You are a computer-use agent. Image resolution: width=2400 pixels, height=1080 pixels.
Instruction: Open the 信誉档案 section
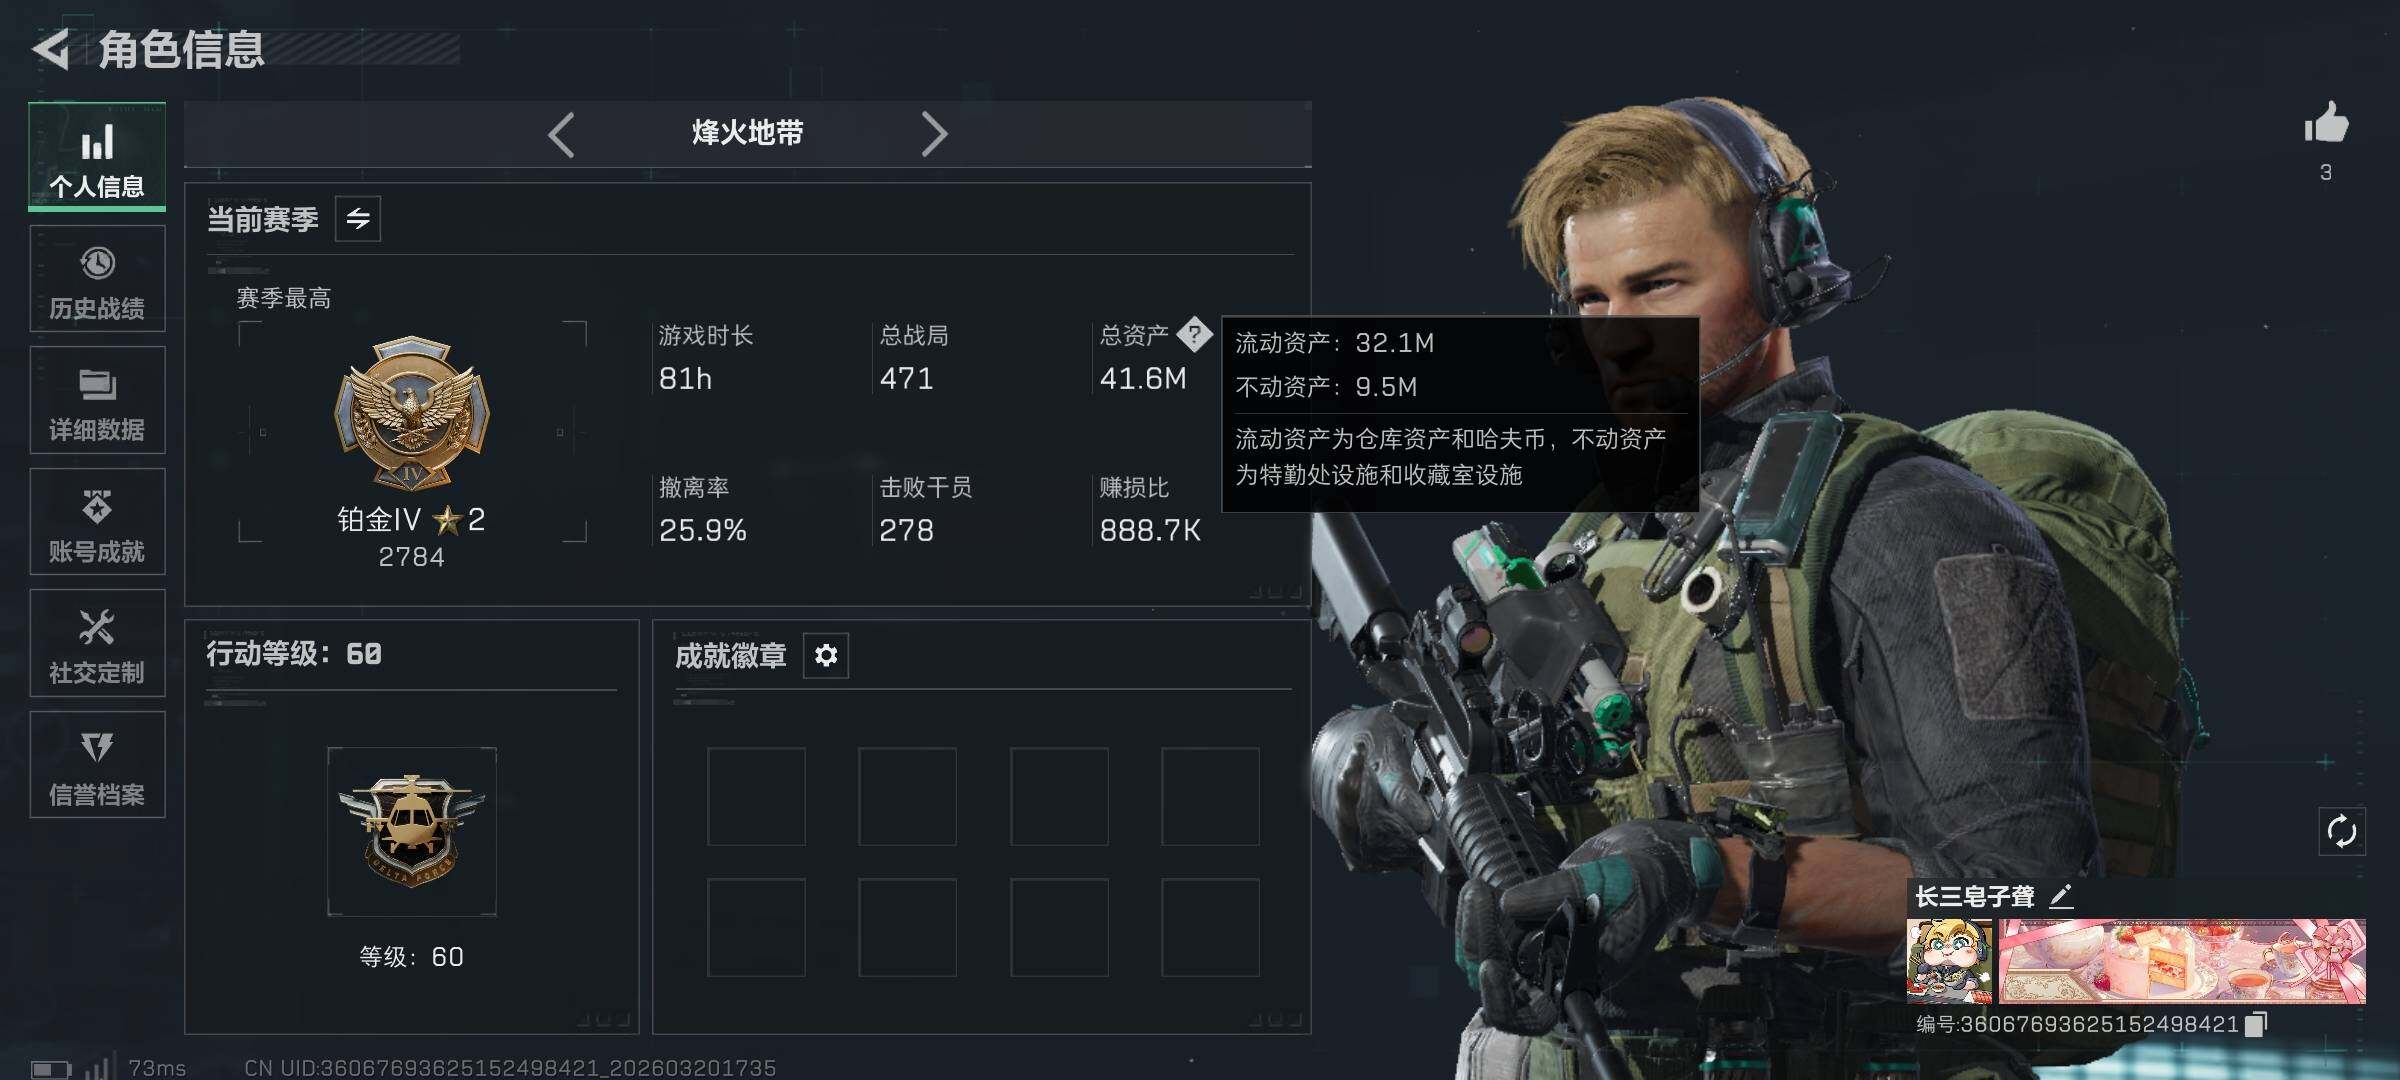[97, 765]
